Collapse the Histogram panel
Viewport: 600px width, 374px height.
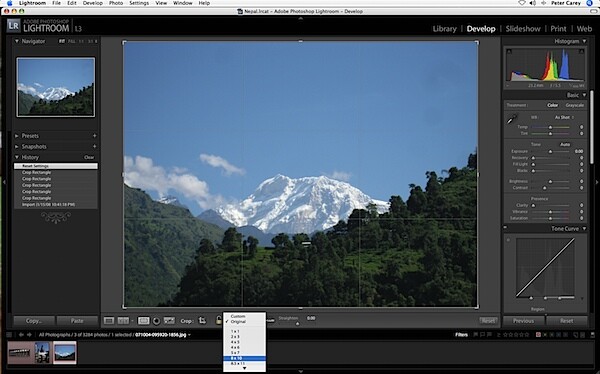(584, 41)
